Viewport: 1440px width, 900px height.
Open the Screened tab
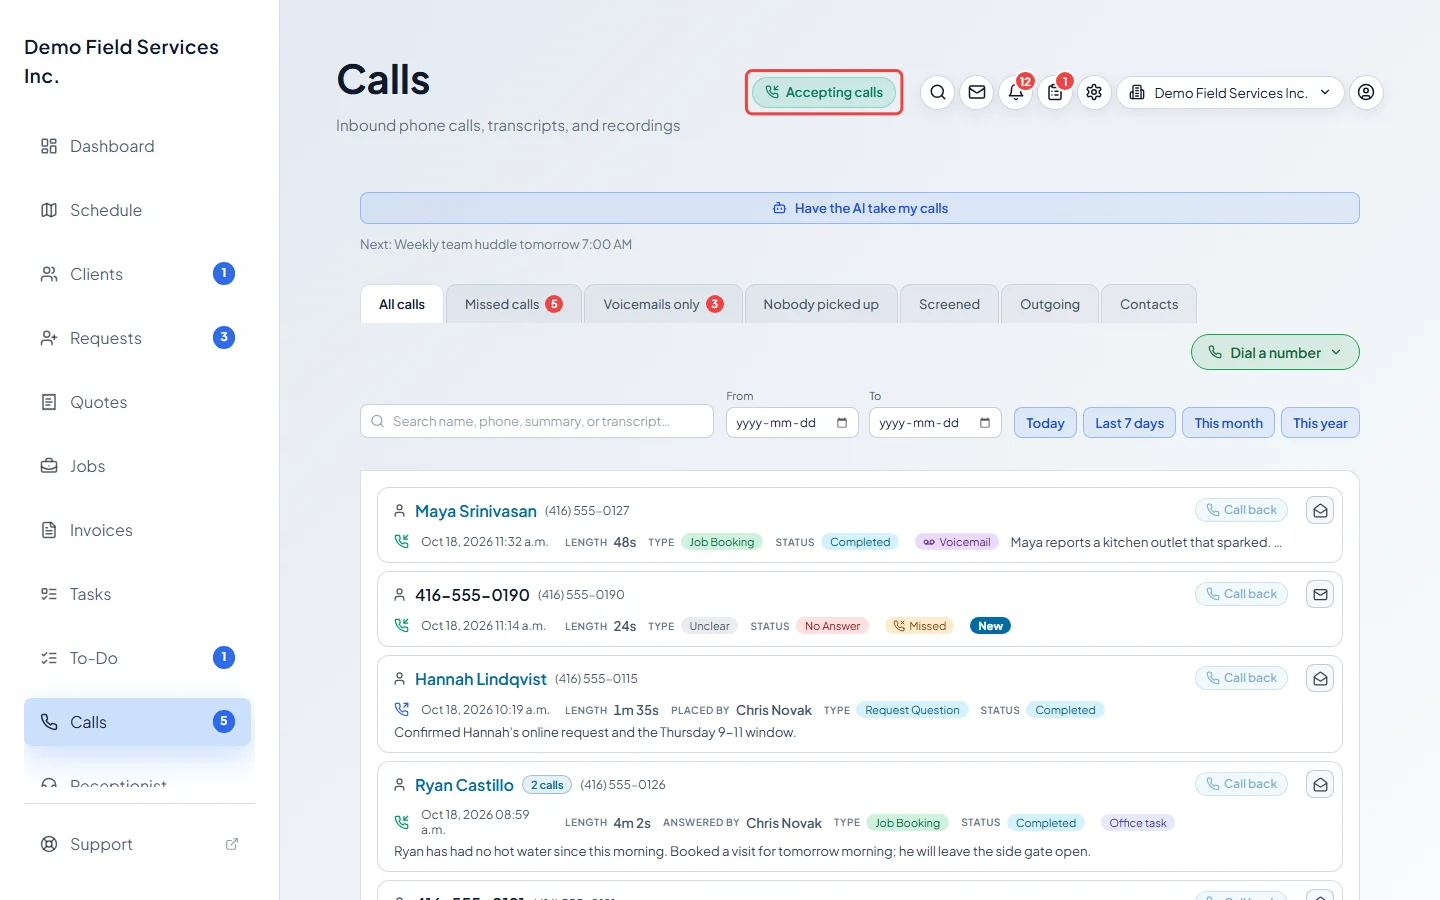coord(949,304)
